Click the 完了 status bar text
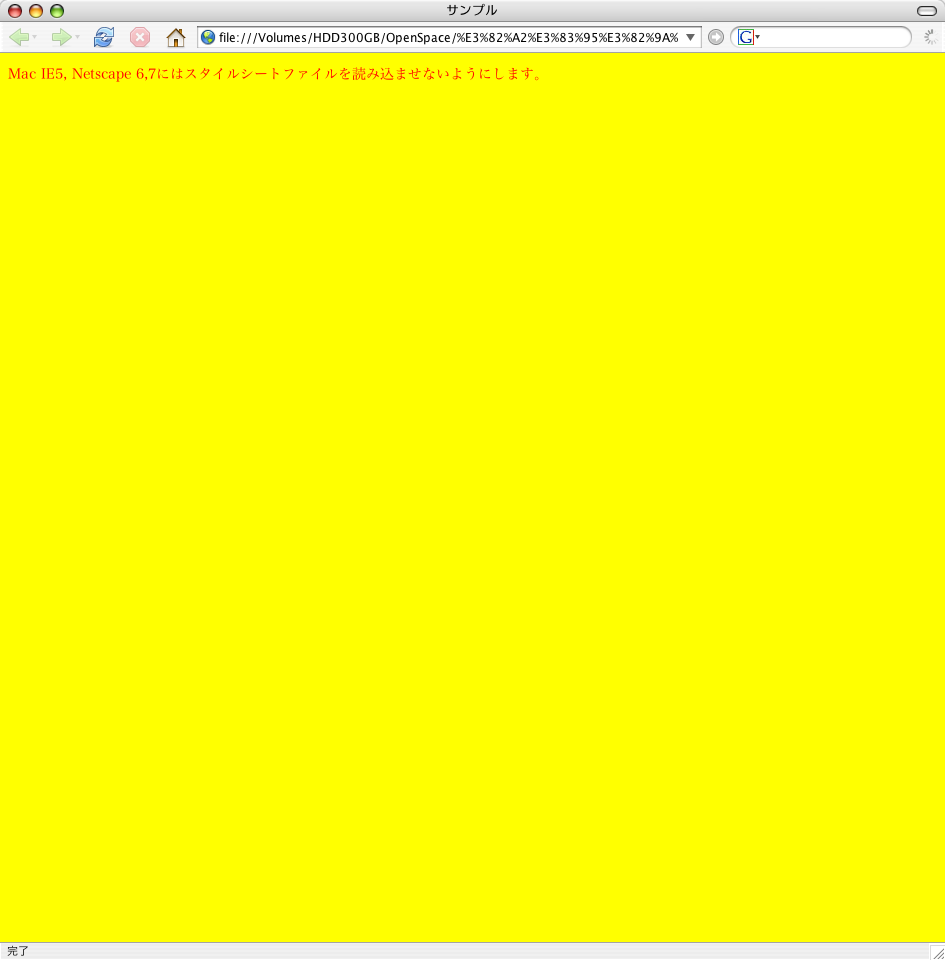This screenshot has width=945, height=960. pos(18,951)
